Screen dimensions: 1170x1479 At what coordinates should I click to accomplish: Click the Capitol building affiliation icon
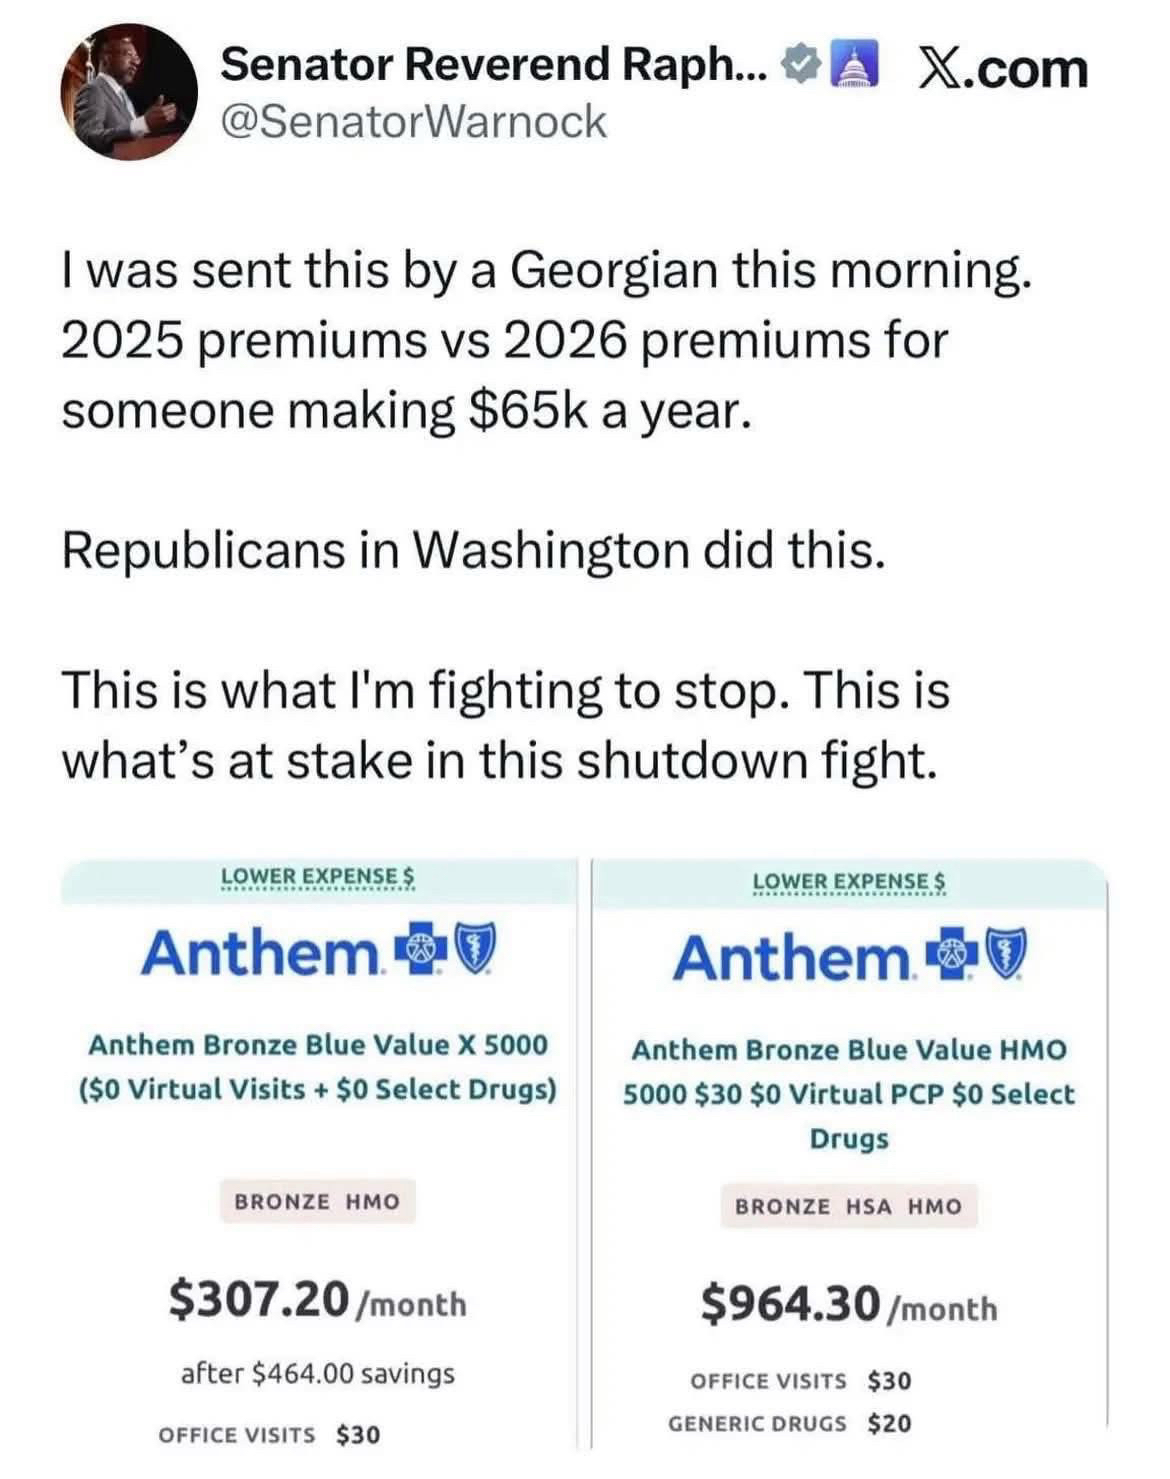pyautogui.click(x=850, y=67)
